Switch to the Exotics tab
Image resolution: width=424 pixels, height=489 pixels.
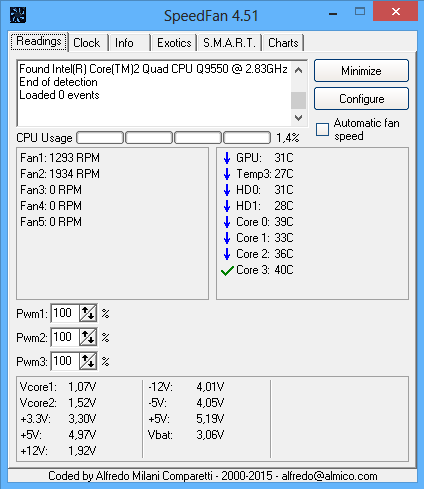174,43
